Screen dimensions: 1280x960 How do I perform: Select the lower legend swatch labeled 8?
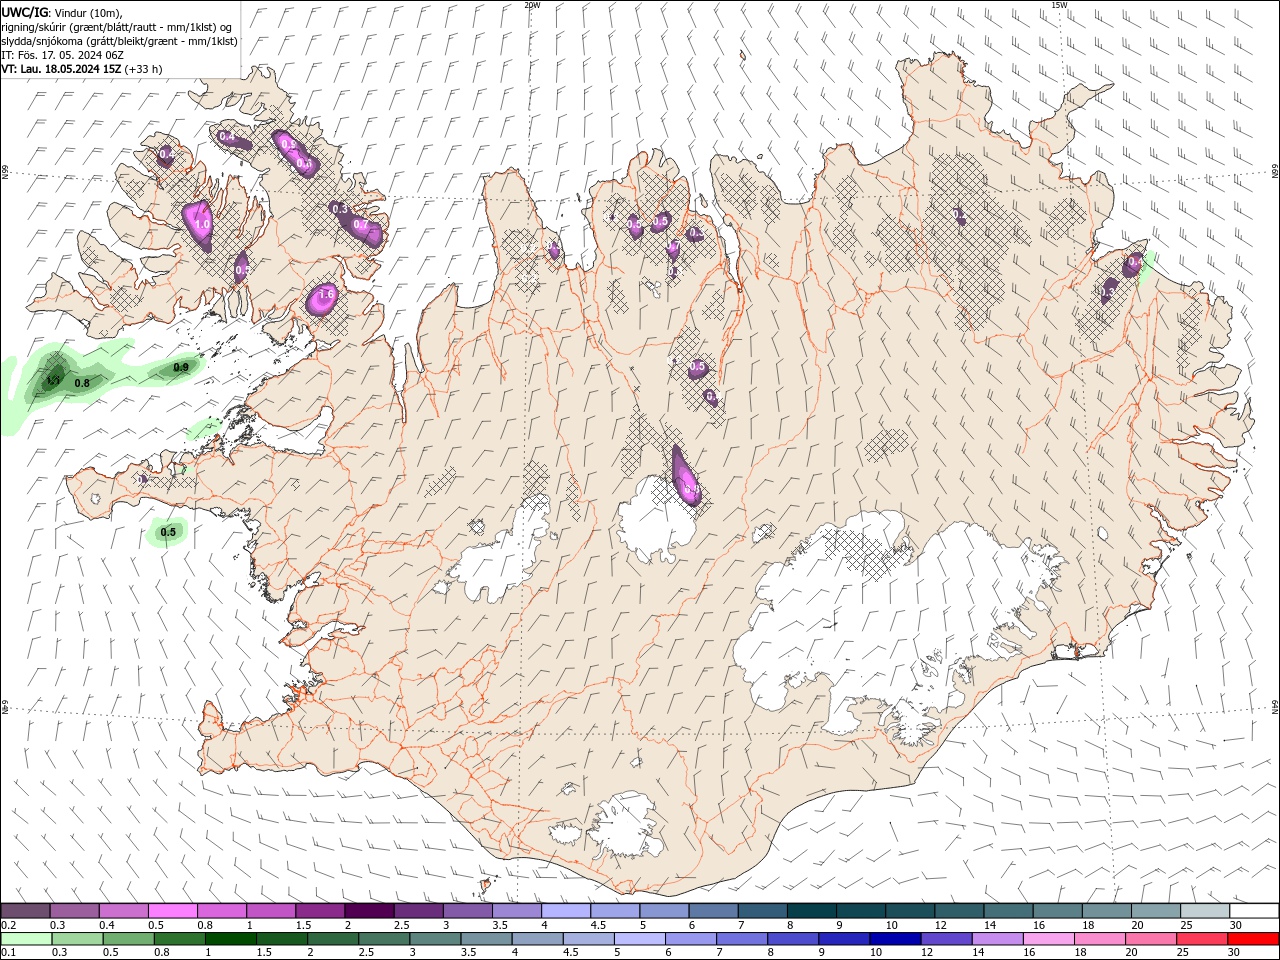pos(792,939)
